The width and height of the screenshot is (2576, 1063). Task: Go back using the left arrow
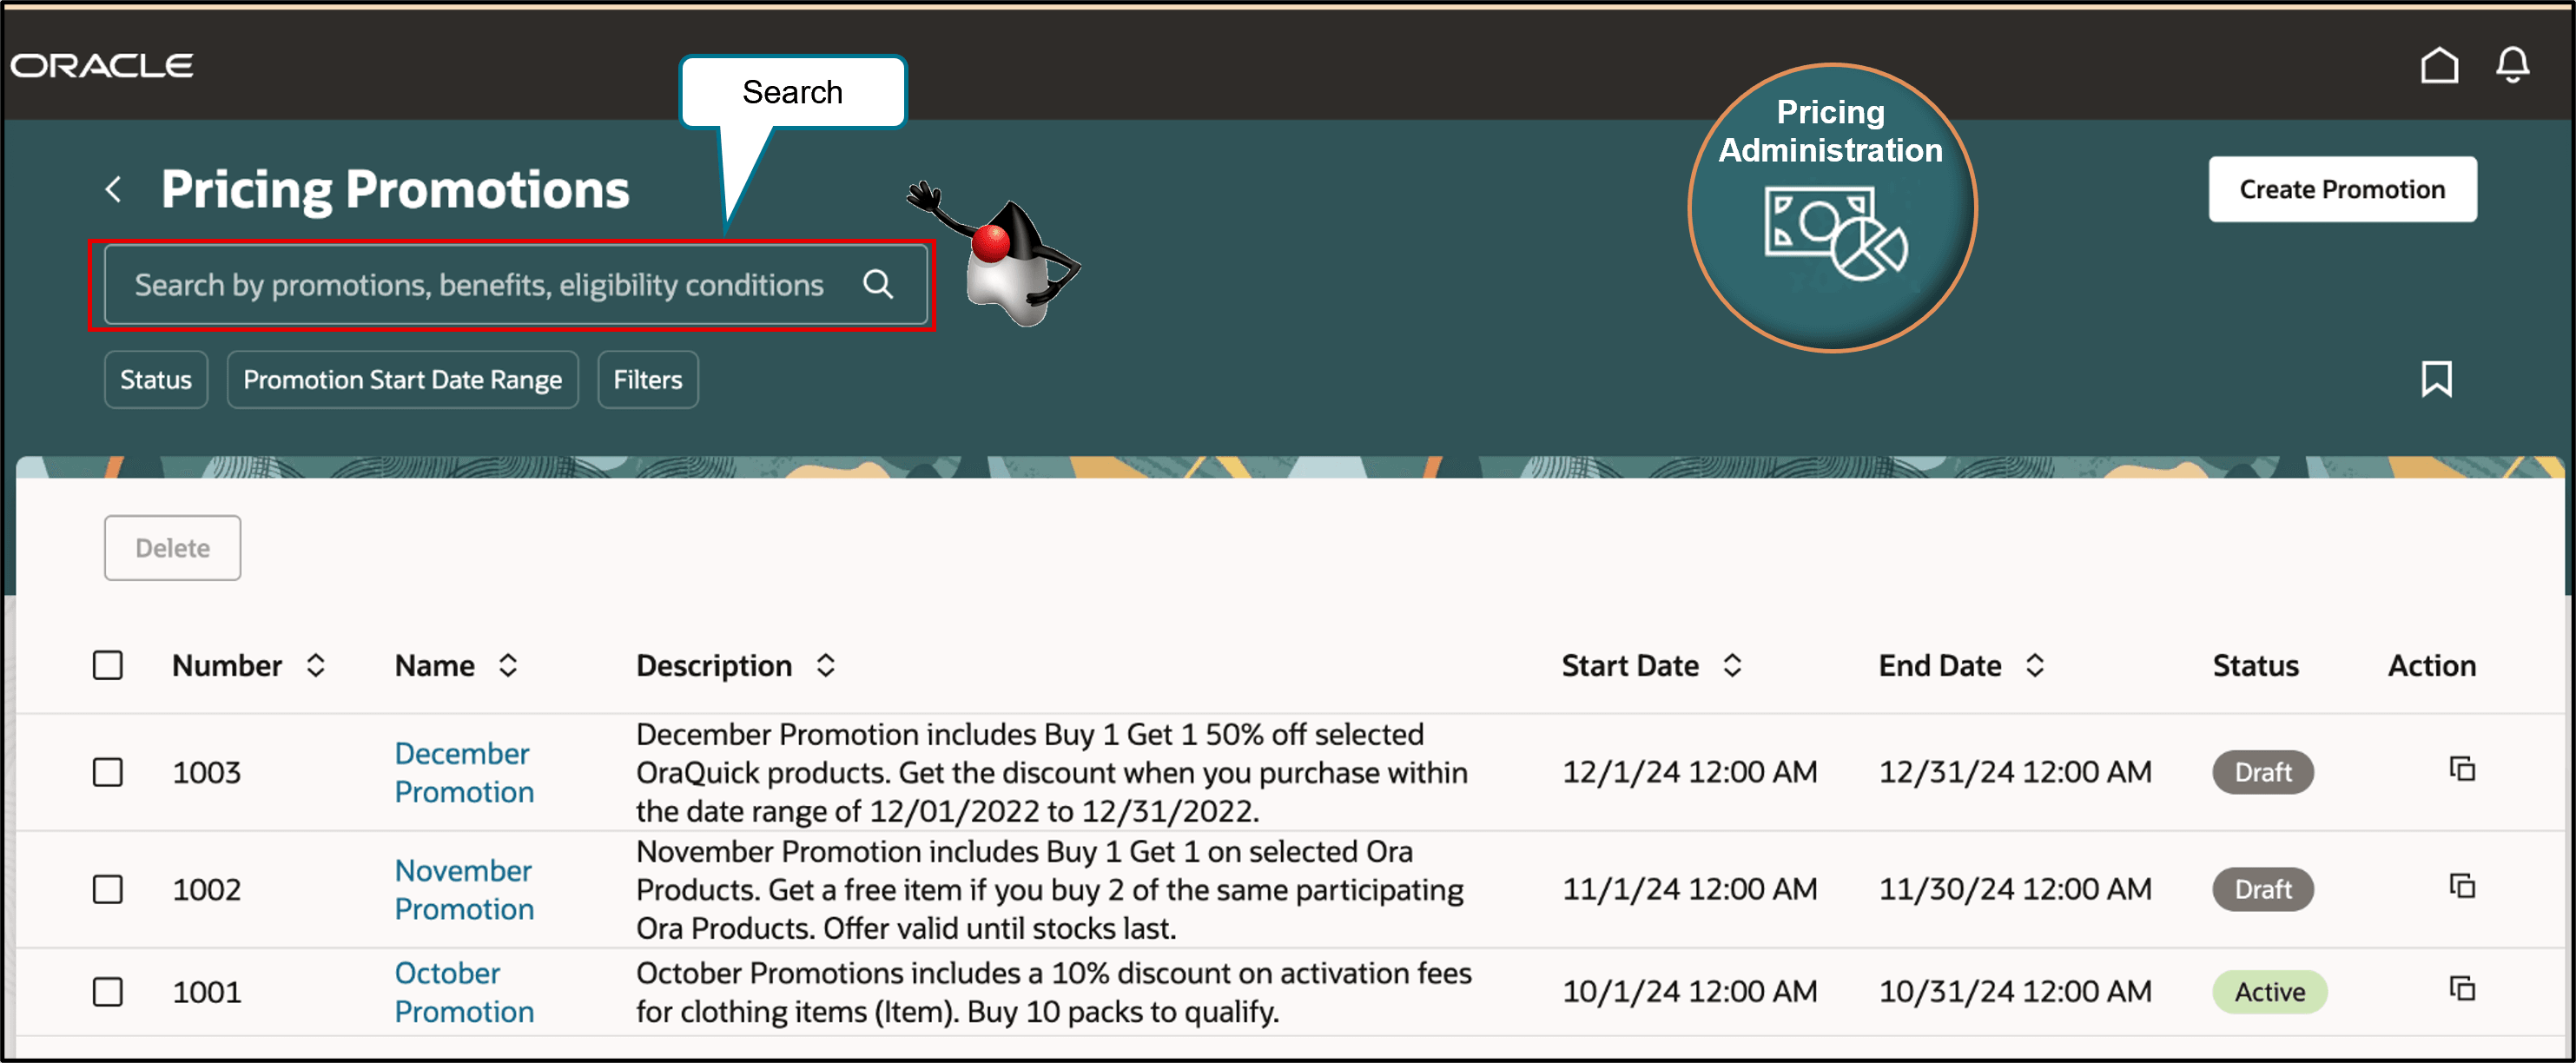[x=114, y=189]
